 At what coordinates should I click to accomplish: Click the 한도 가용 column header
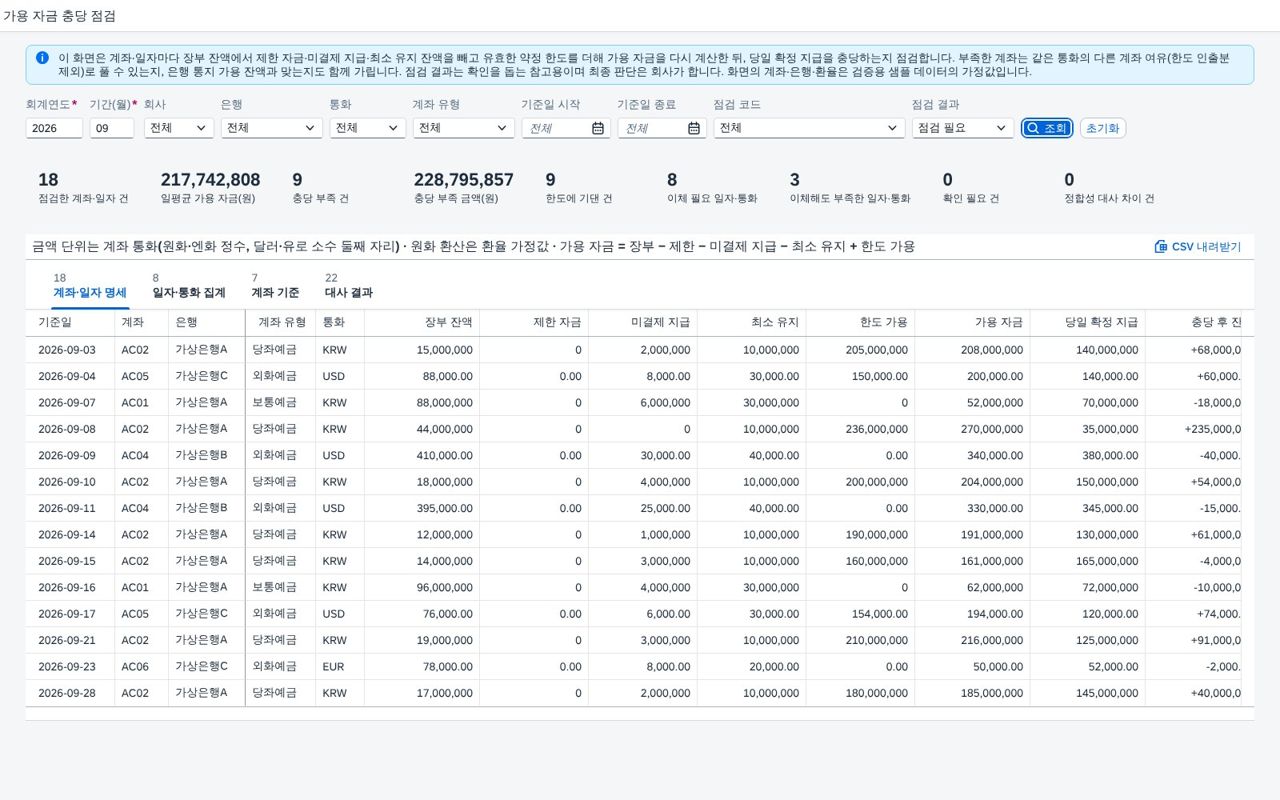[860, 322]
